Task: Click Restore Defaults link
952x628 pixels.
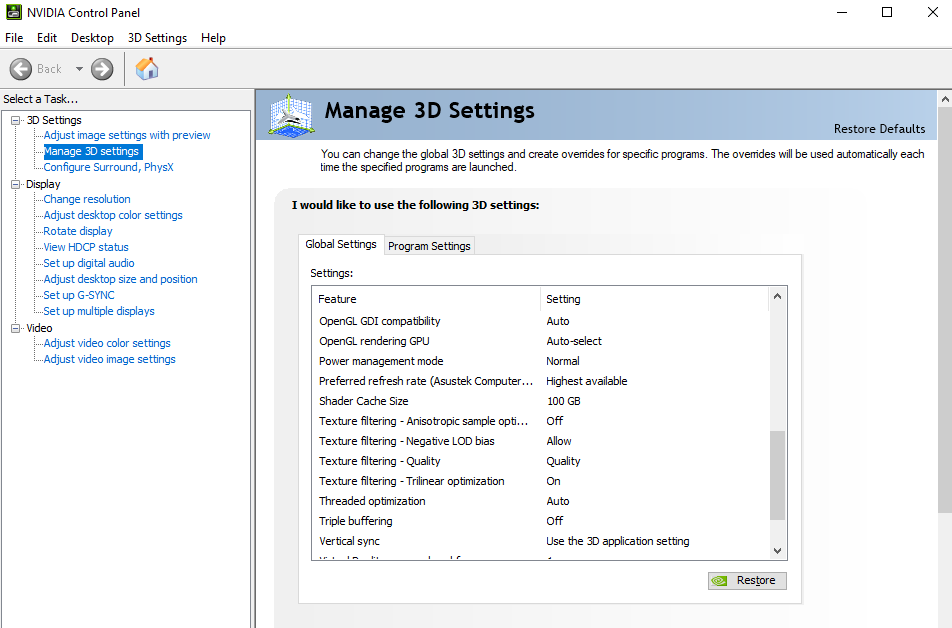Action: [x=879, y=129]
